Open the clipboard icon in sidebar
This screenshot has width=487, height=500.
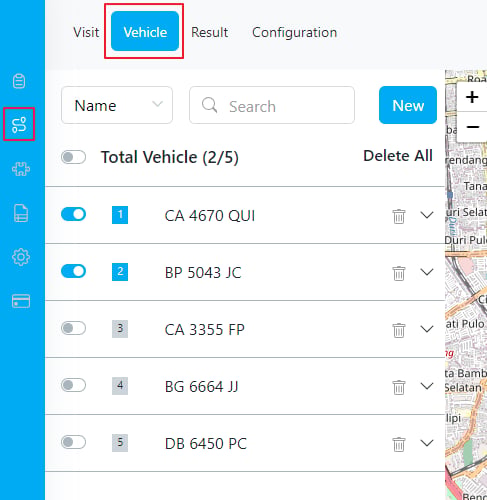pyautogui.click(x=19, y=81)
